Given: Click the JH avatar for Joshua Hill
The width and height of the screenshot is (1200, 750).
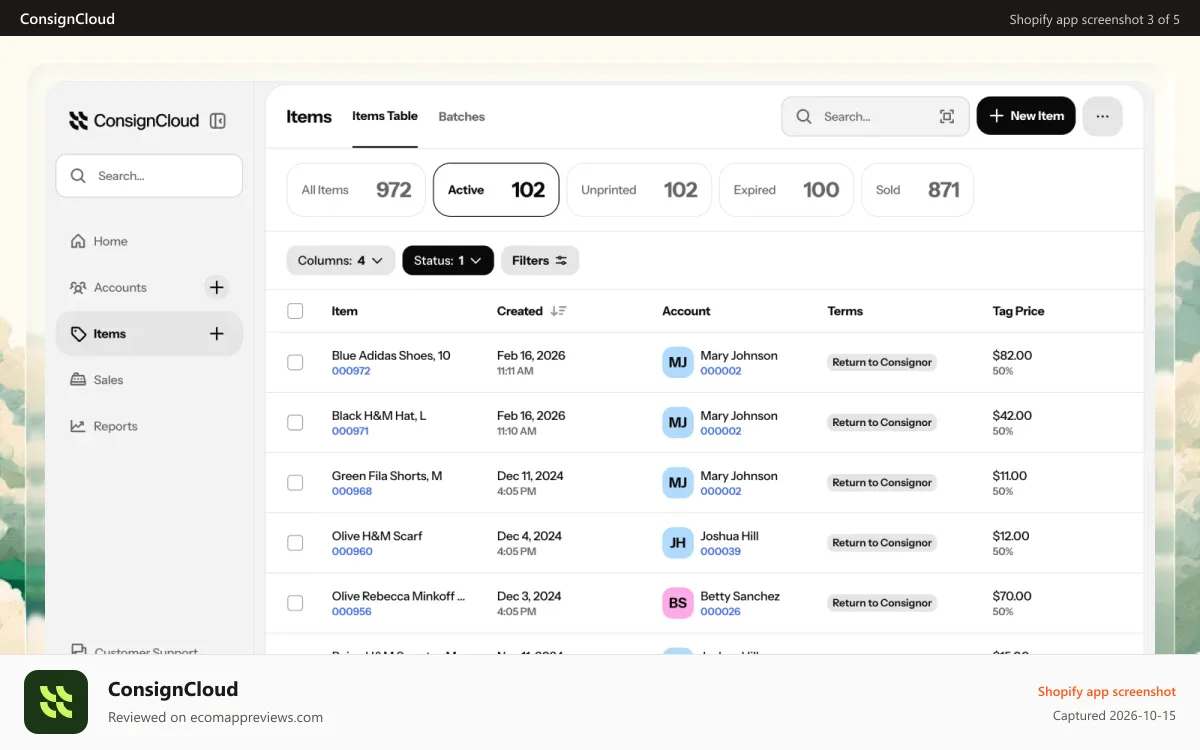Looking at the screenshot, I should pos(678,542).
